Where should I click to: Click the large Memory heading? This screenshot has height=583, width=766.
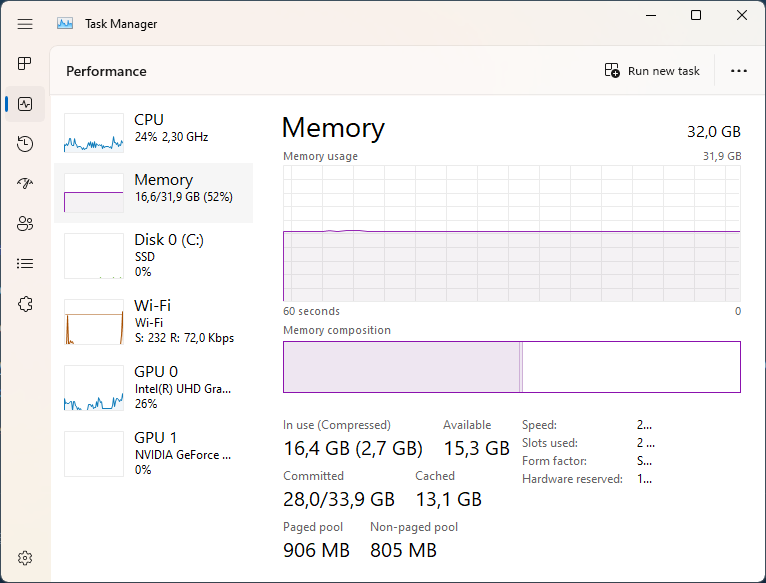tap(333, 128)
